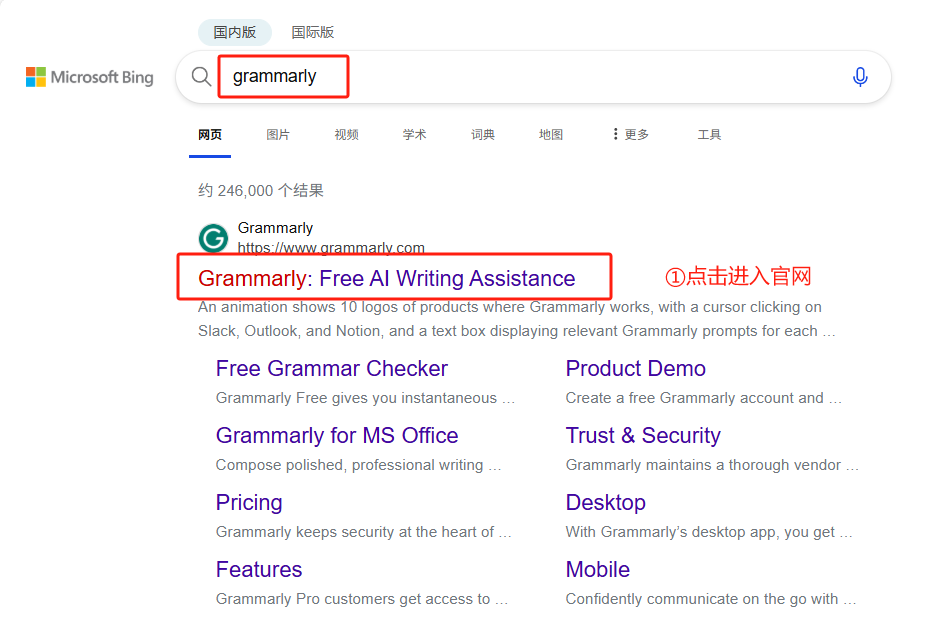Open the Grammarly for MS Office sitelink
950x629 pixels.
(337, 435)
